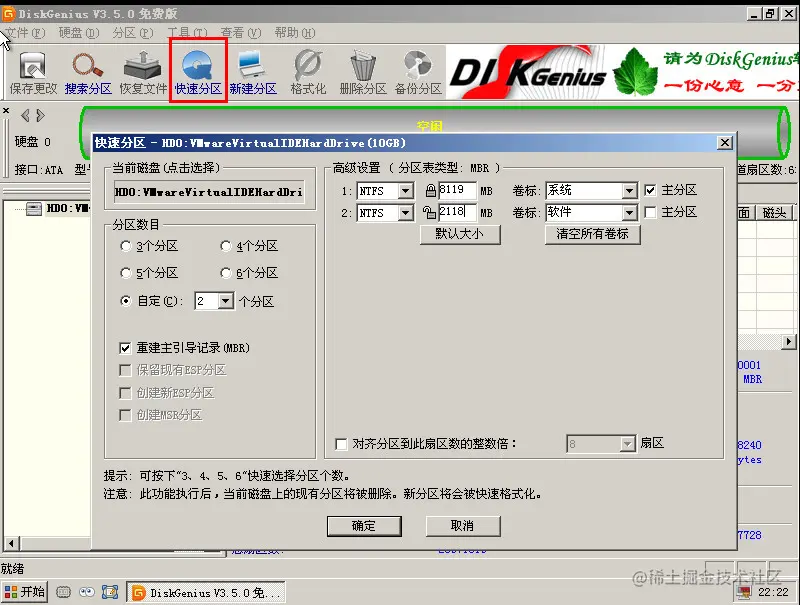
Task: Click the 新建分区 new partition icon
Action: [253, 73]
